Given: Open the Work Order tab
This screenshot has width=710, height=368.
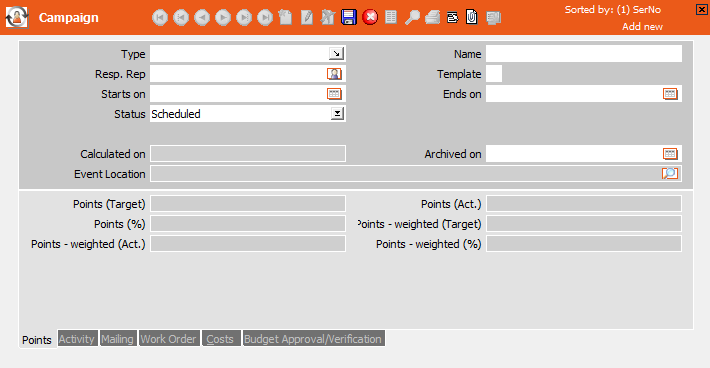Looking at the screenshot, I should 168,339.
